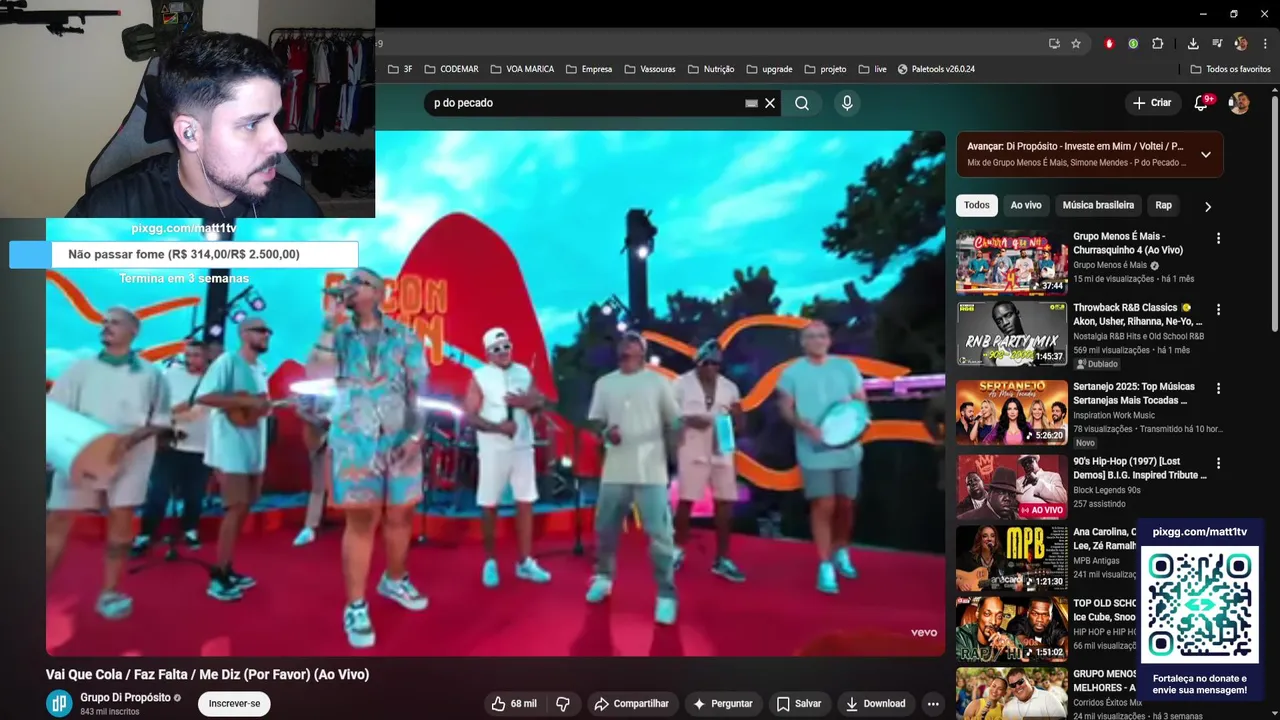Open the CODEMAR bookmark folder
1280x720 pixels.
tap(451, 69)
